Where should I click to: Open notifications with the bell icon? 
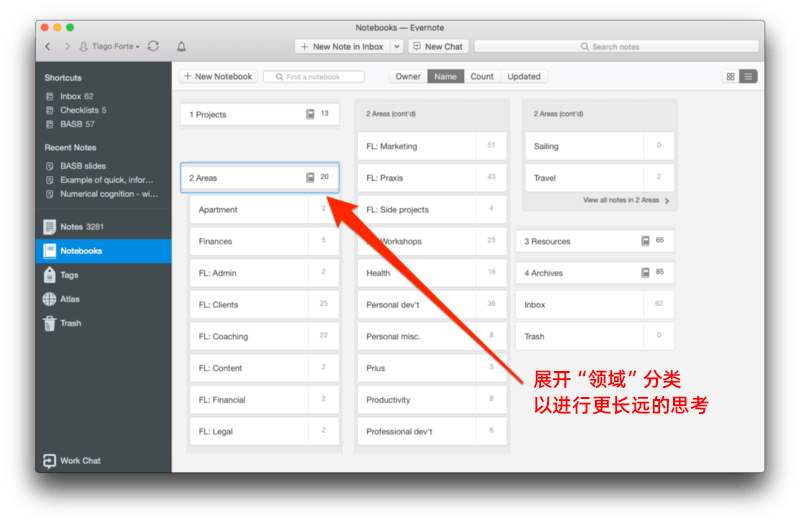pos(181,46)
